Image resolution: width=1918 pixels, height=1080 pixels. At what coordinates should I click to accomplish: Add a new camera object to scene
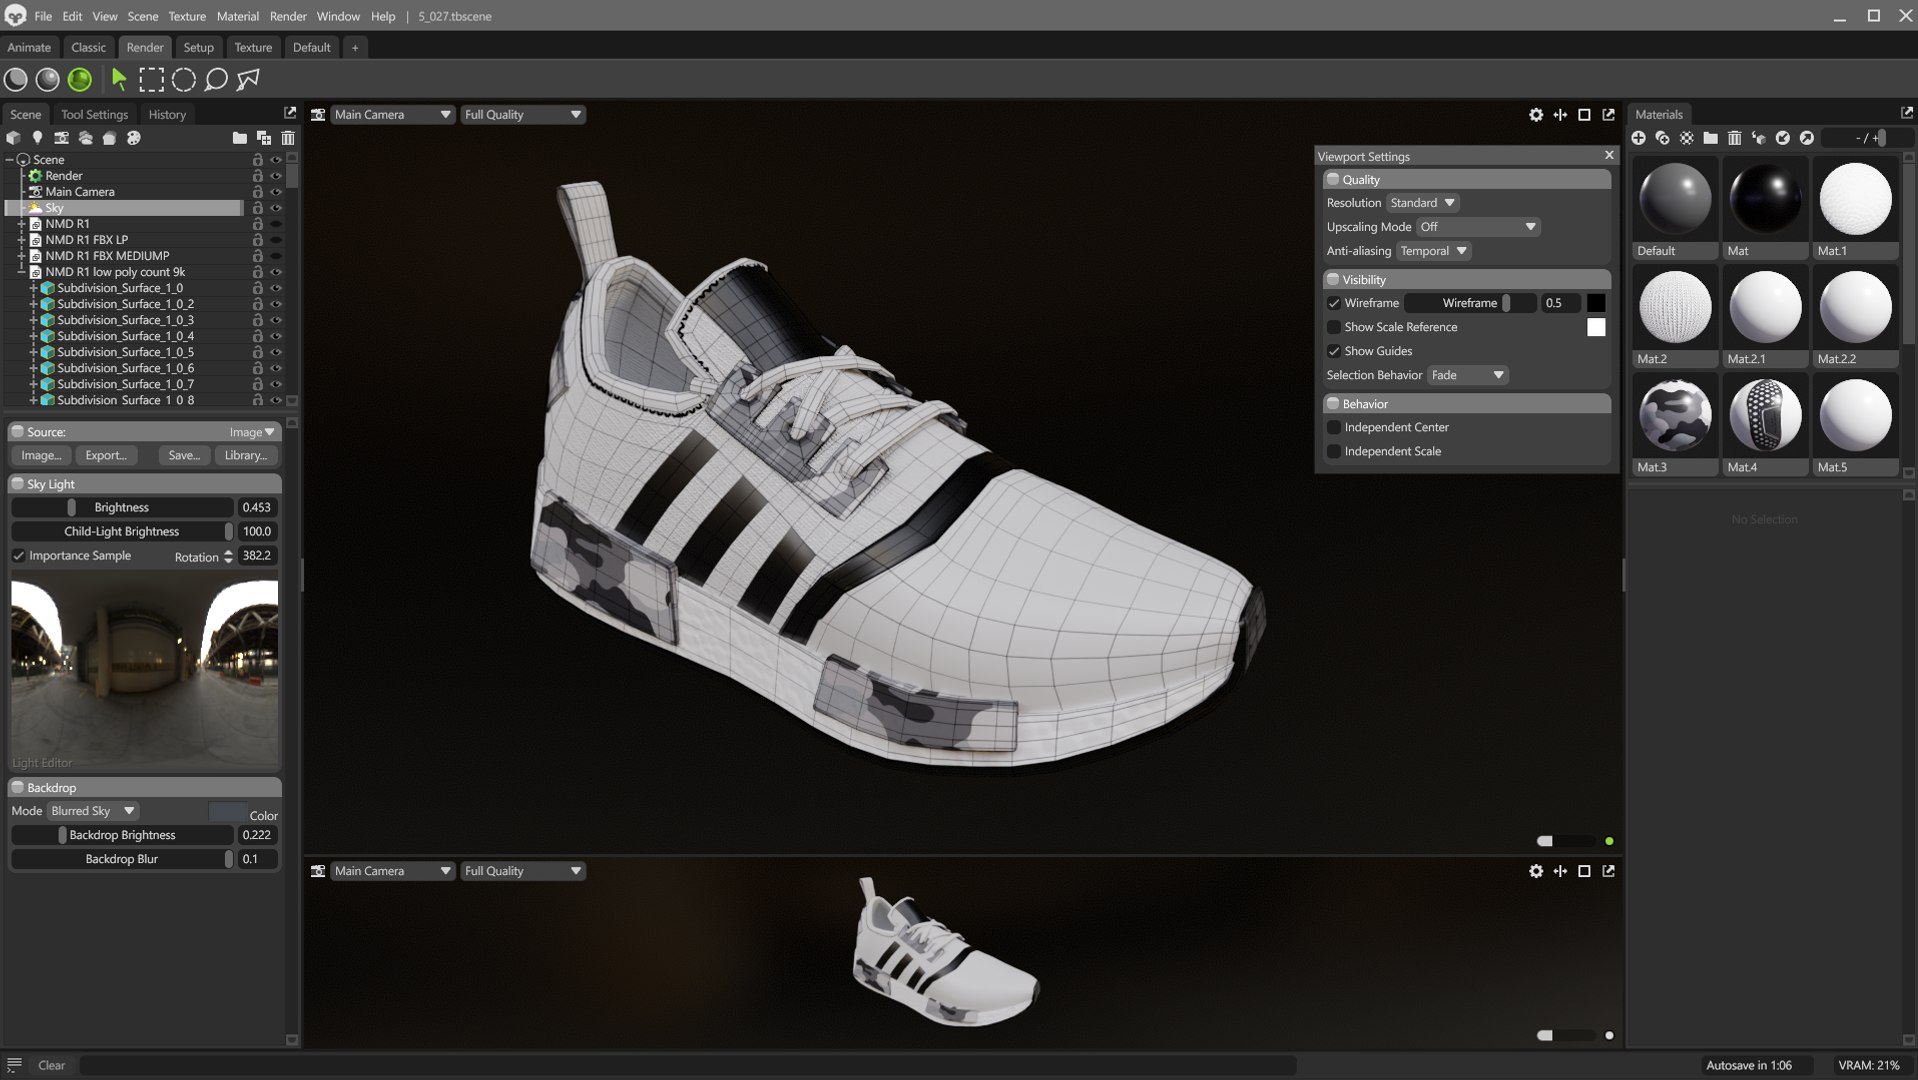61,138
